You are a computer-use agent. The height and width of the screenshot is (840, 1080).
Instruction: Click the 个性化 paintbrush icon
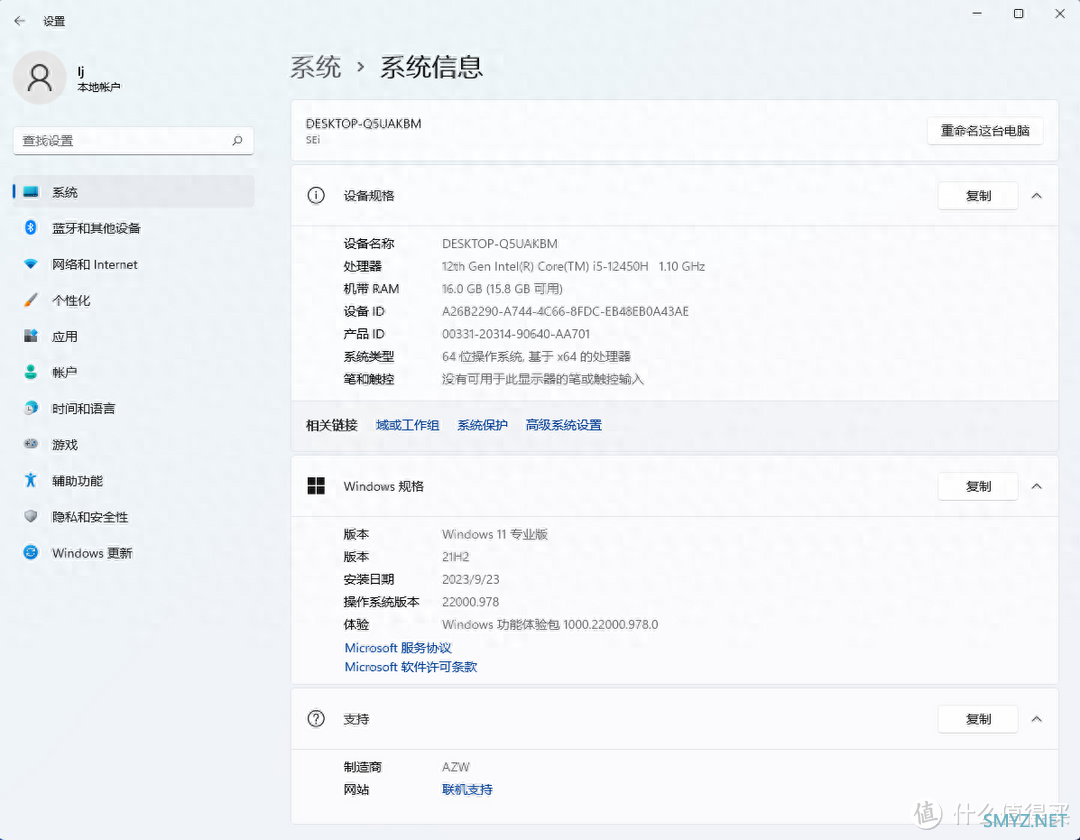[30, 300]
